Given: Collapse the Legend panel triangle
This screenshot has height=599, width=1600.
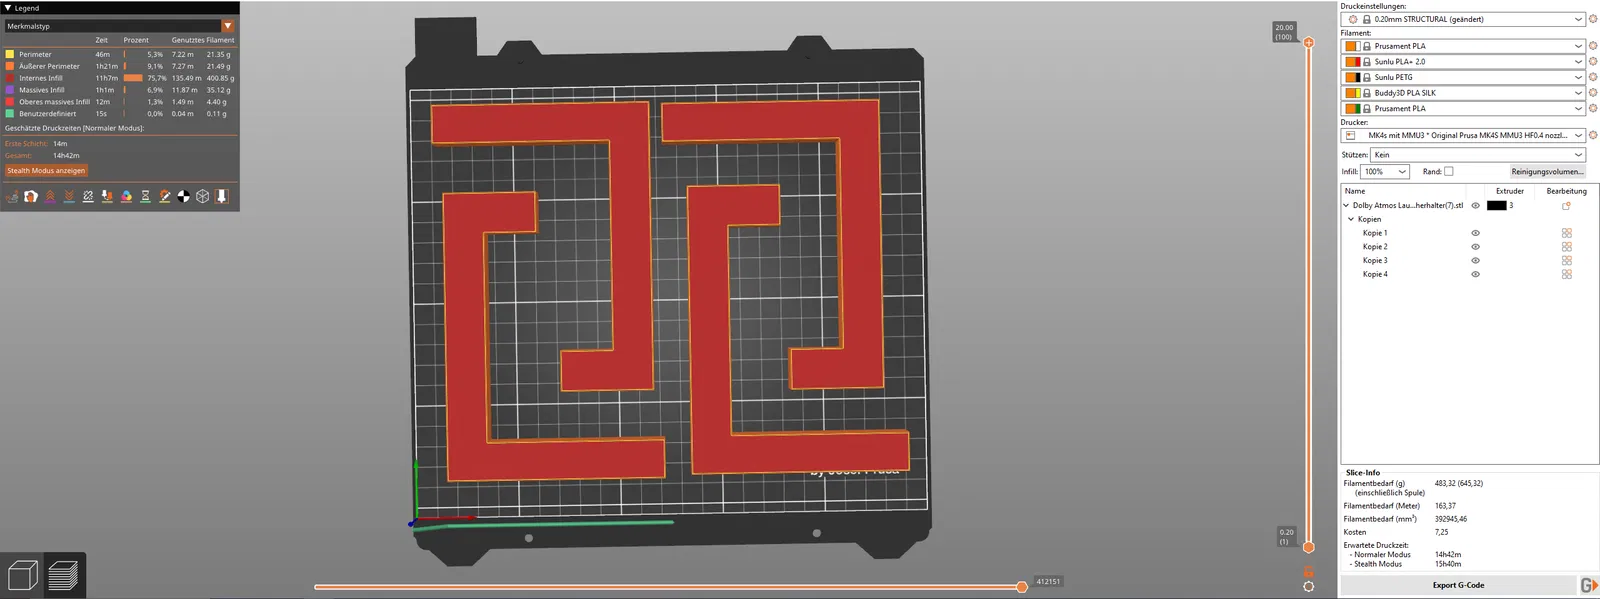Looking at the screenshot, I should point(8,8).
